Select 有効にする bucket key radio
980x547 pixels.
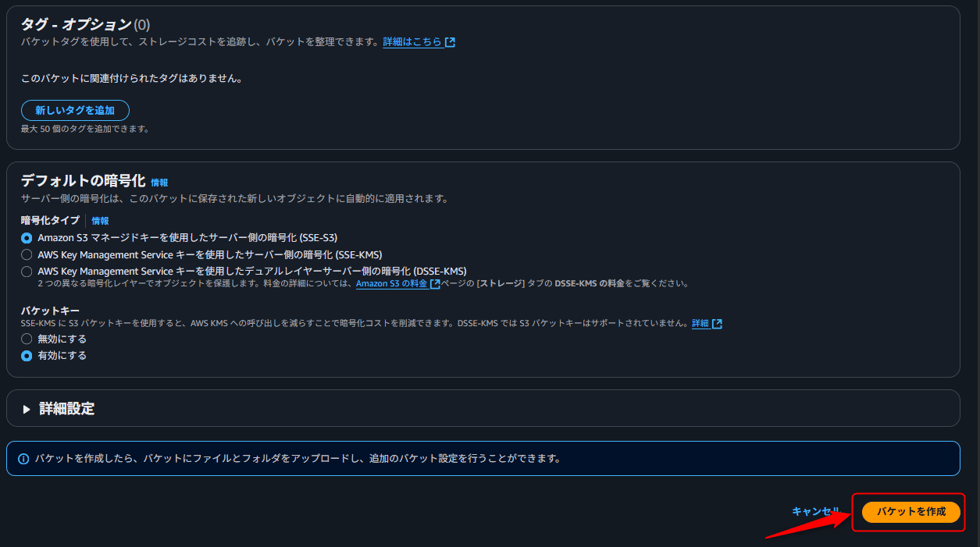(x=26, y=356)
